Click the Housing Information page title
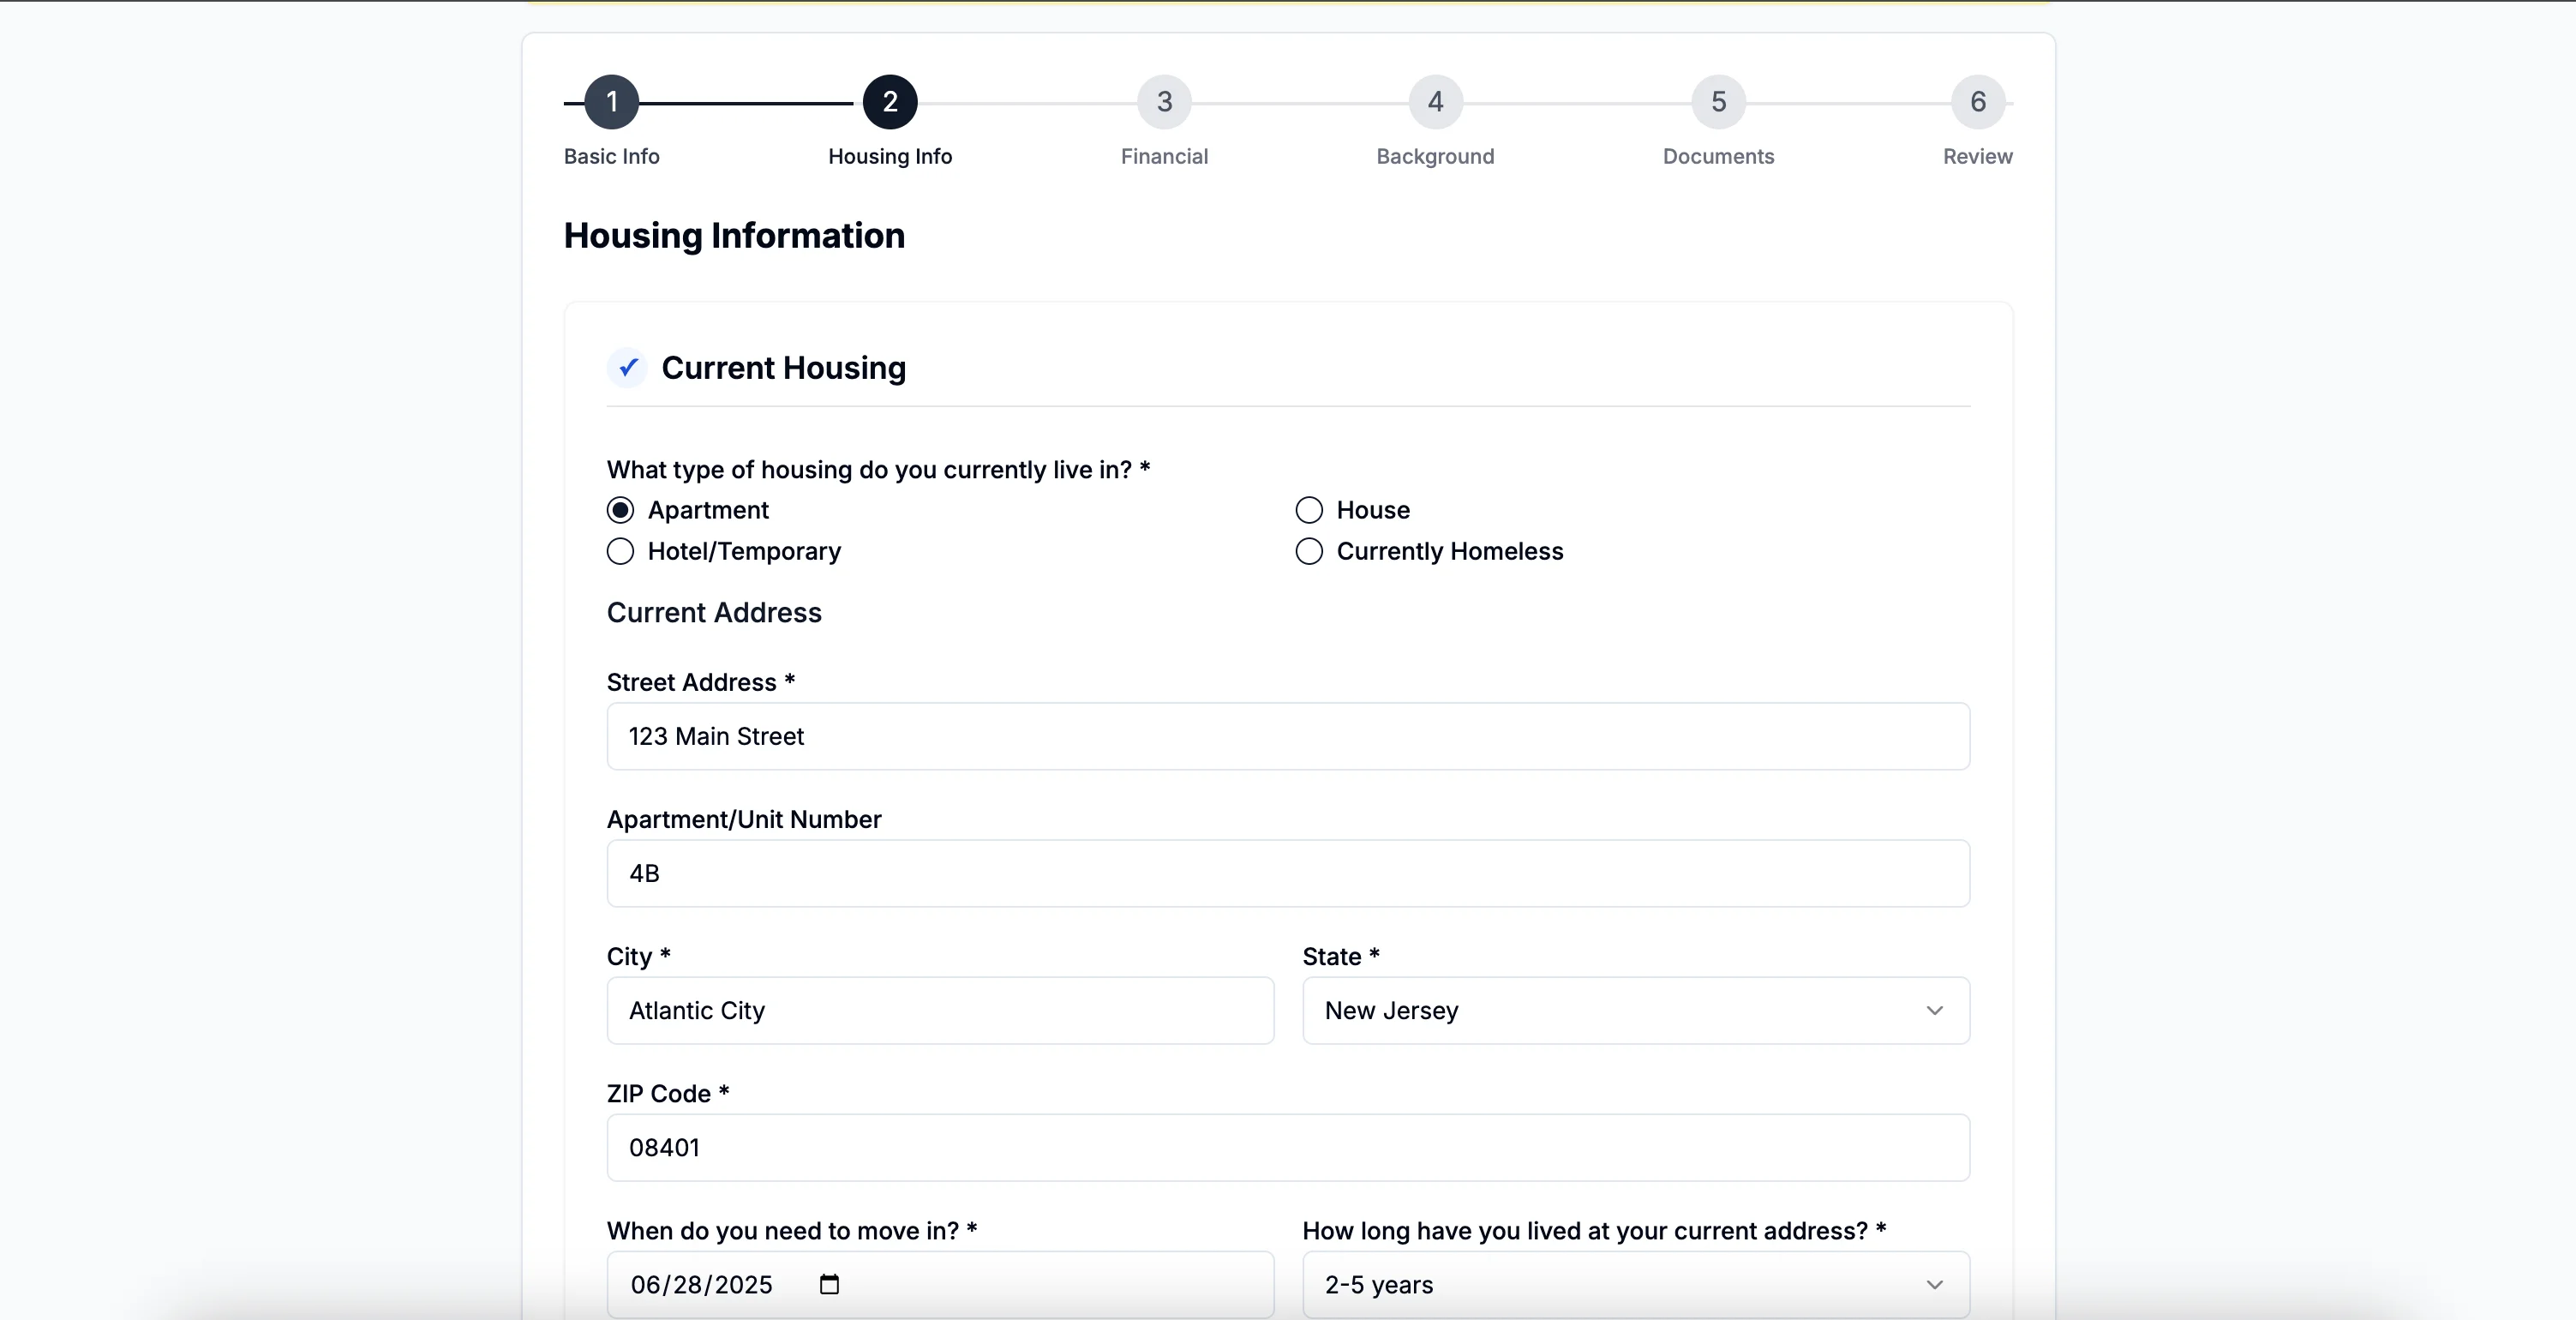 coord(734,236)
